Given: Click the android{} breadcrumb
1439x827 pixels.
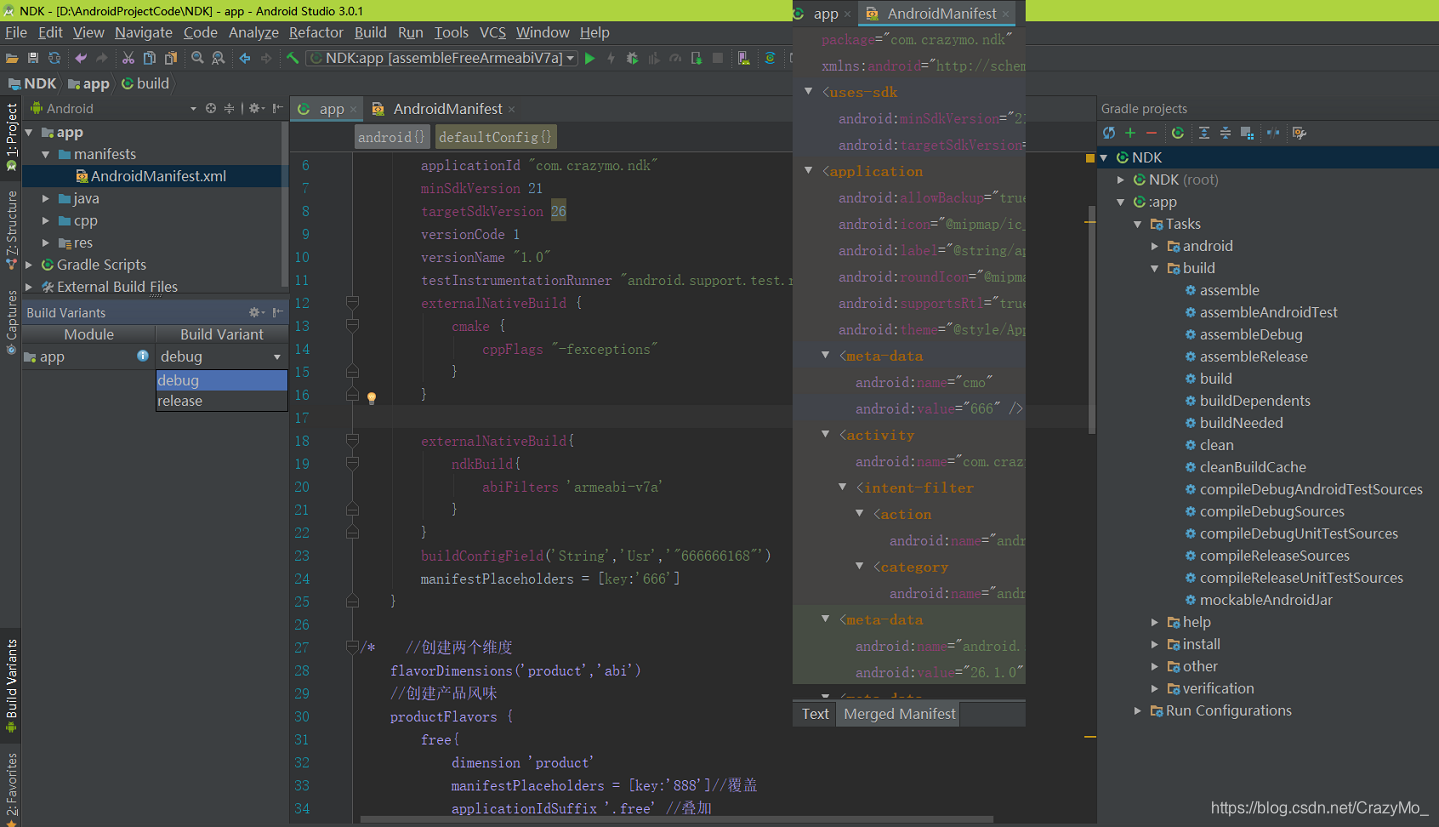Looking at the screenshot, I should [392, 137].
